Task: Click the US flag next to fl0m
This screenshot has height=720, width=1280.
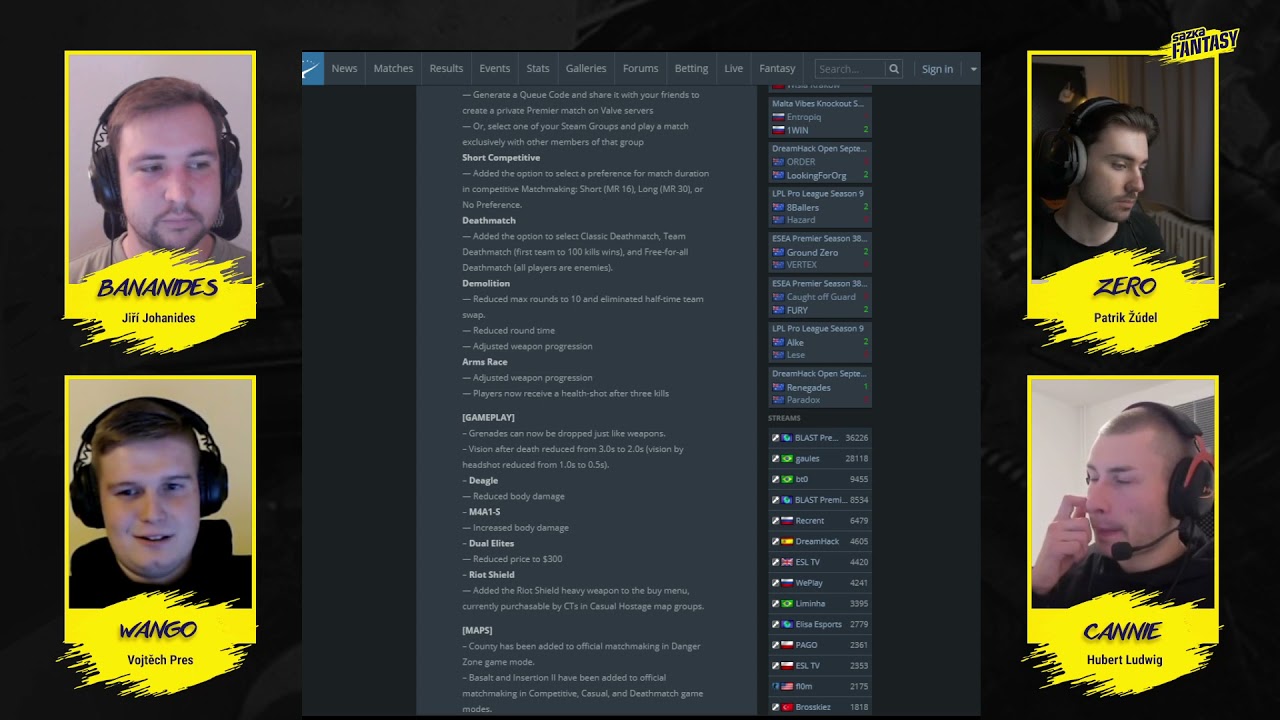Action: [787, 687]
